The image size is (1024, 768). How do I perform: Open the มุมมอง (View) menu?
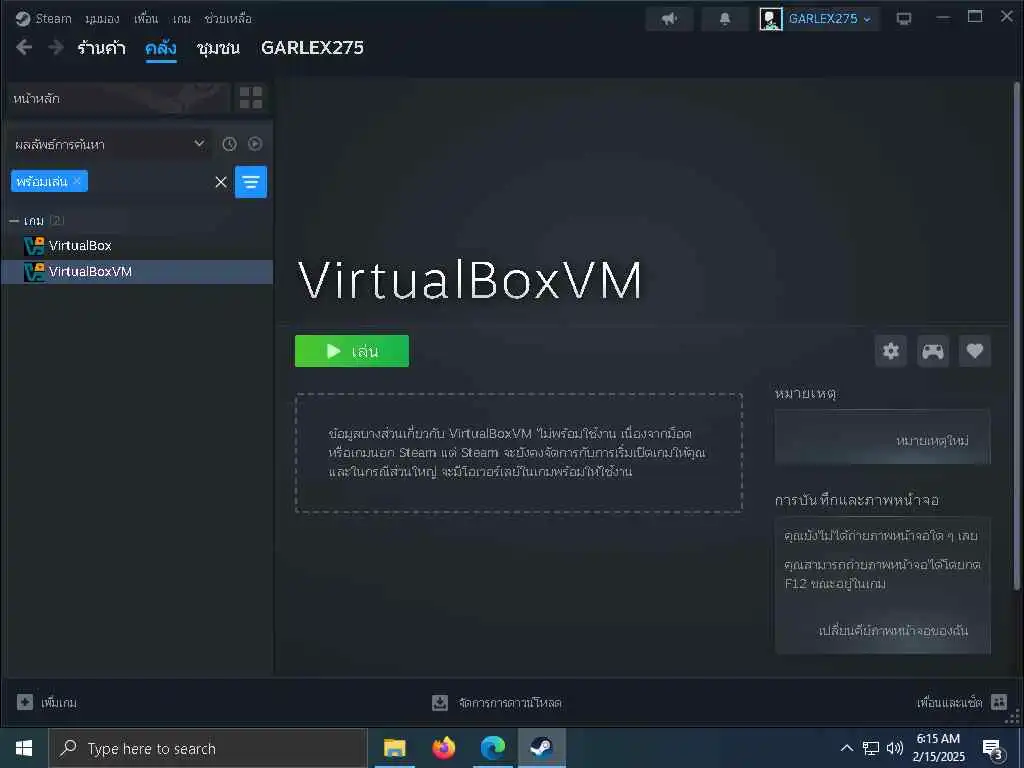[x=103, y=18]
